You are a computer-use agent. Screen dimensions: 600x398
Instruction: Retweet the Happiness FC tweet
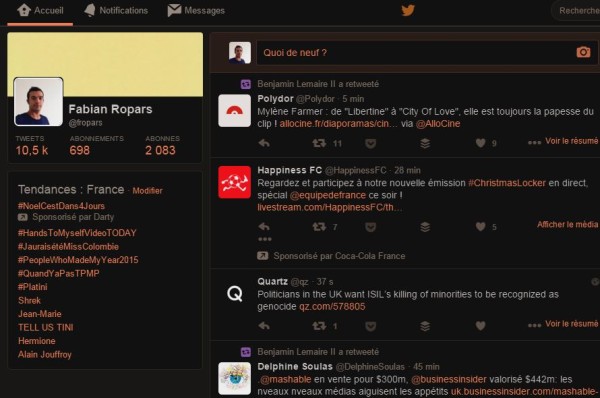319,227
